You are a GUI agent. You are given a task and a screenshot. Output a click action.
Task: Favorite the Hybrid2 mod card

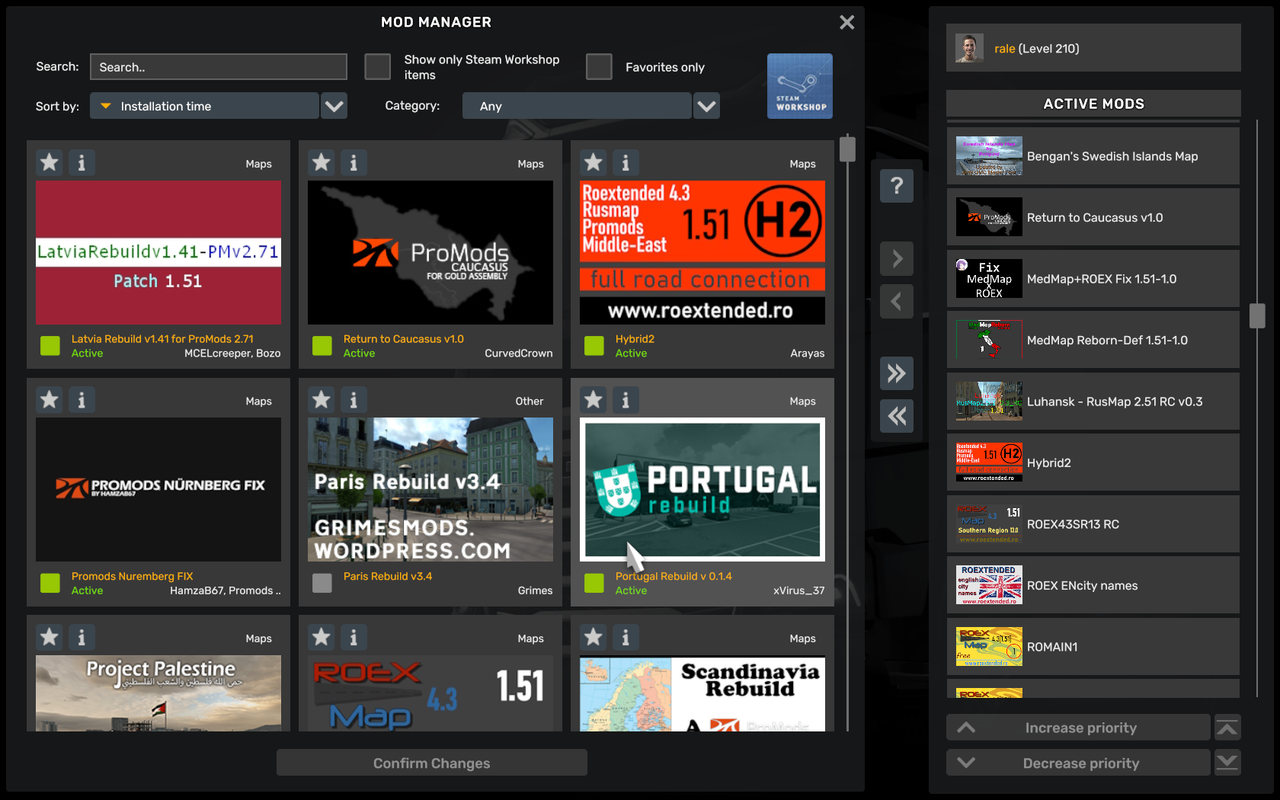[x=593, y=162]
